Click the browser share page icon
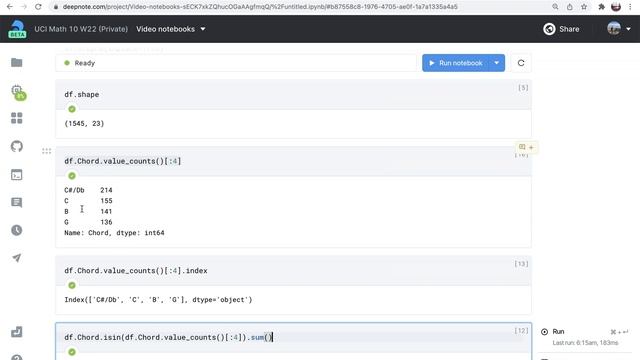 (x=570, y=7)
